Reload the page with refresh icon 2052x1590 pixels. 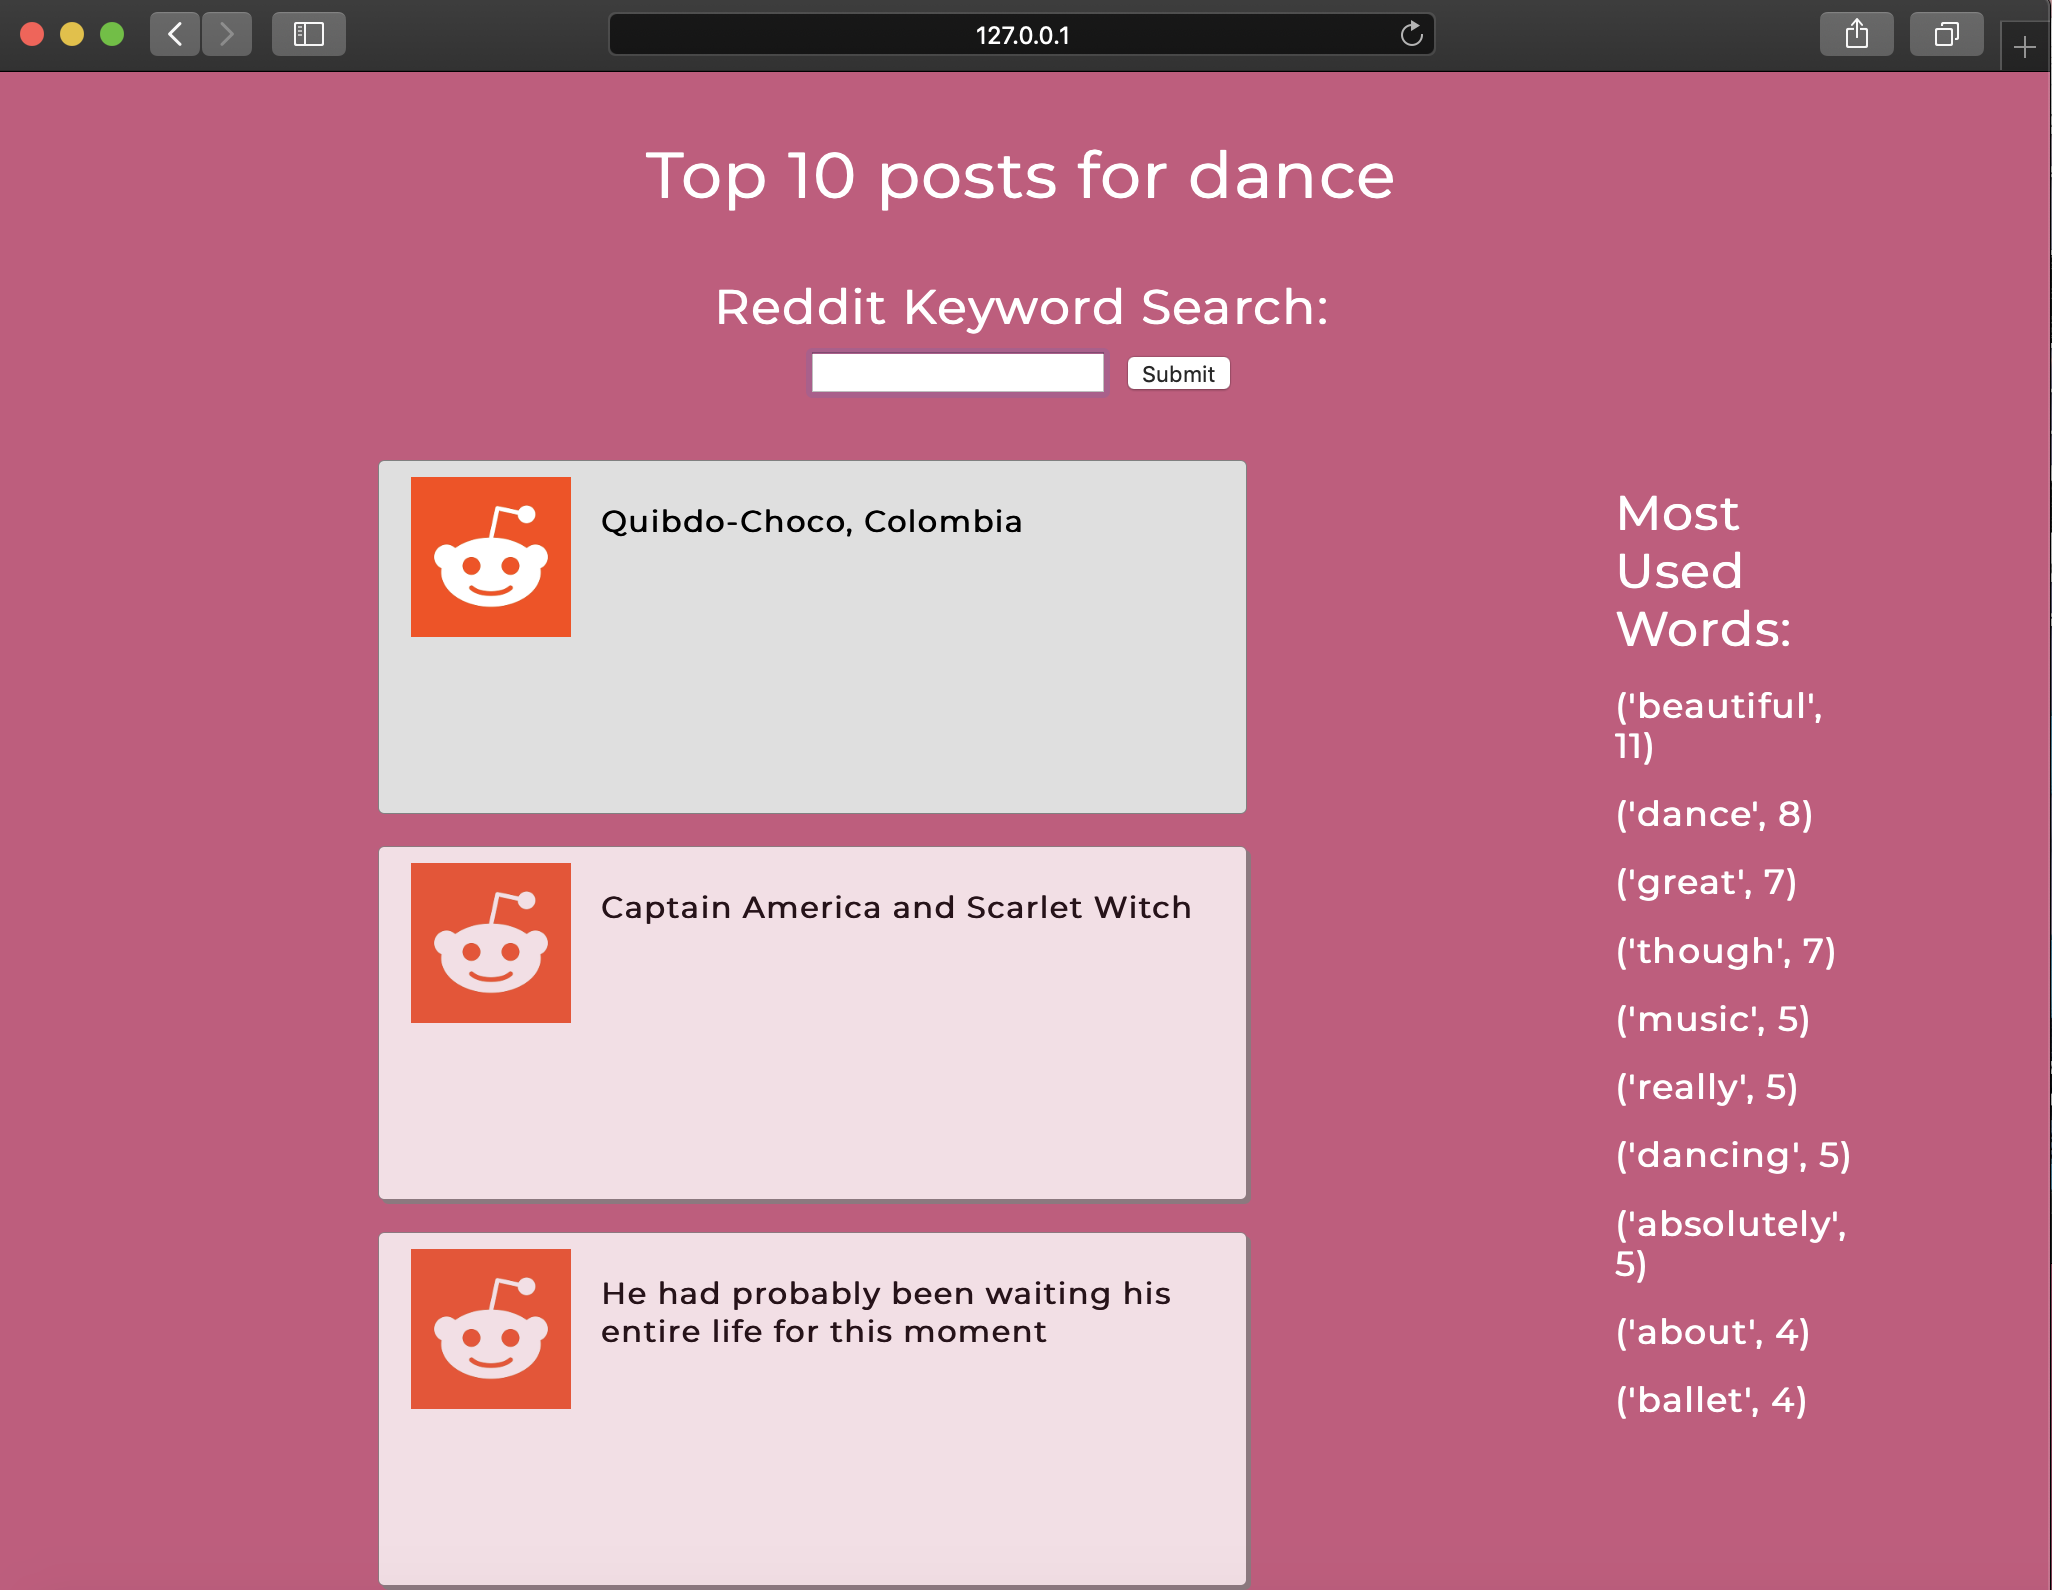[x=1411, y=35]
